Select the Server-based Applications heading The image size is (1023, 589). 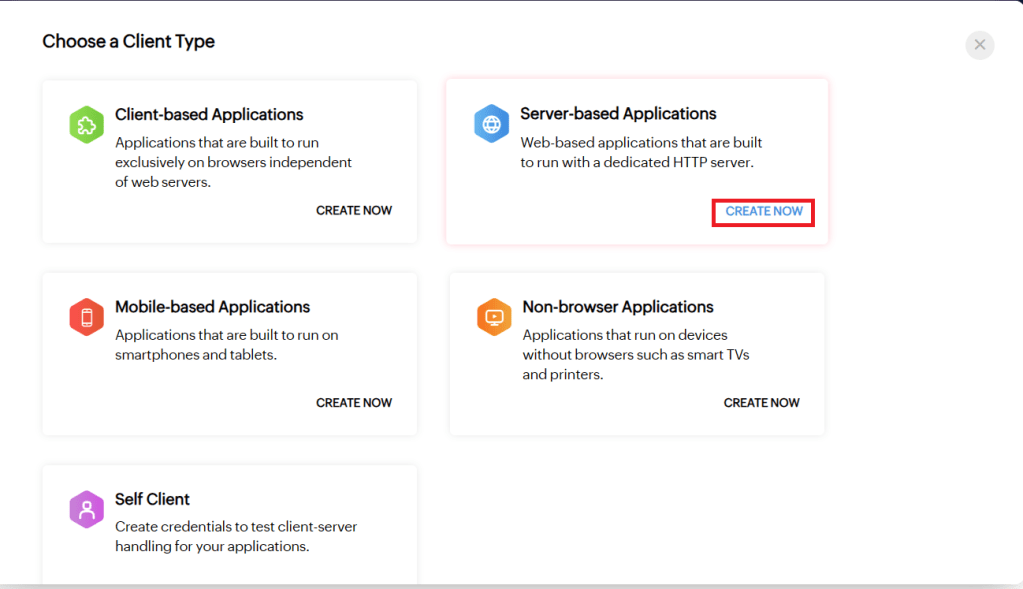[x=618, y=114]
